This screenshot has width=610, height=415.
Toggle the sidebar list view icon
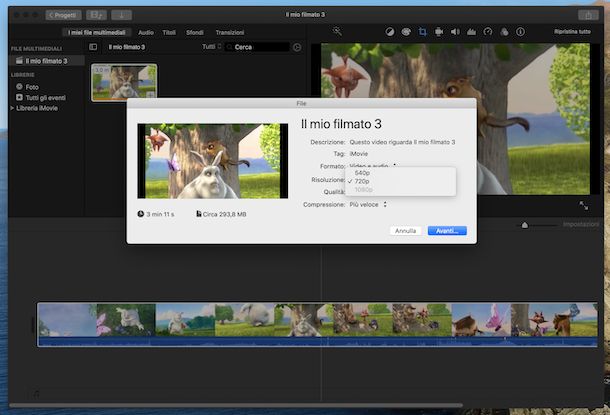93,47
